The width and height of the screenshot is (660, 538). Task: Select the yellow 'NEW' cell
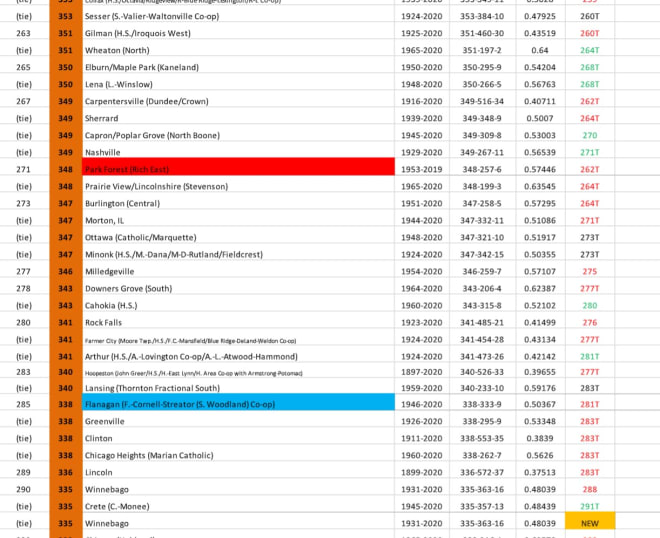coord(590,521)
